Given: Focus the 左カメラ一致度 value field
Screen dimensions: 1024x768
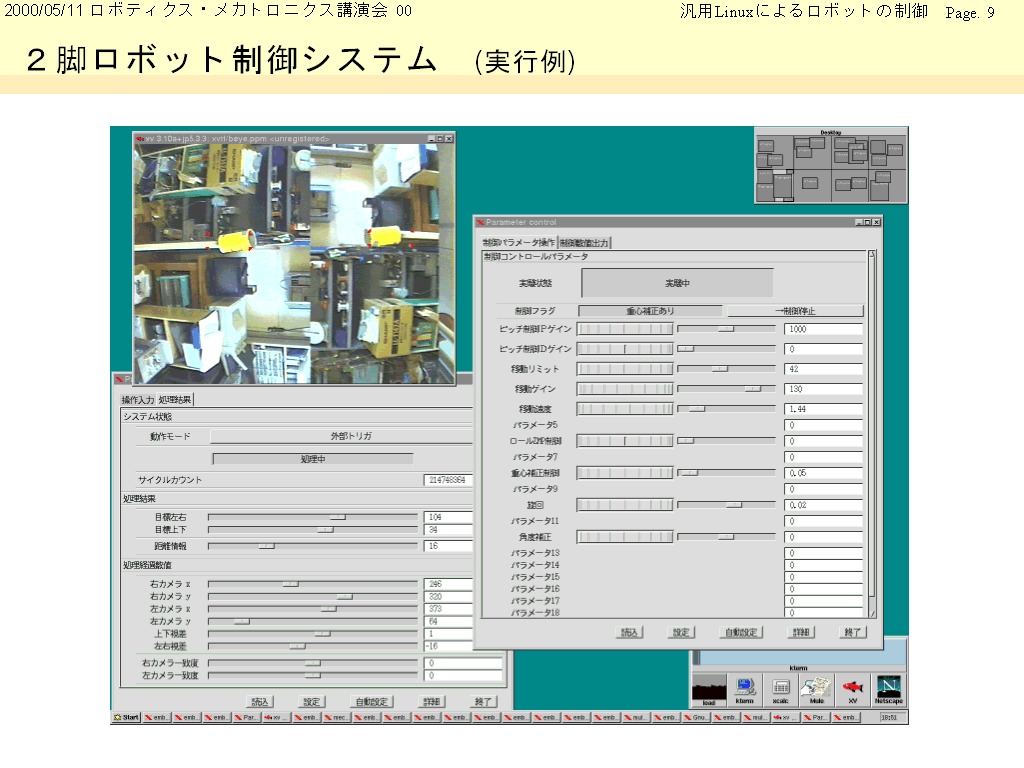Looking at the screenshot, I should (x=464, y=675).
